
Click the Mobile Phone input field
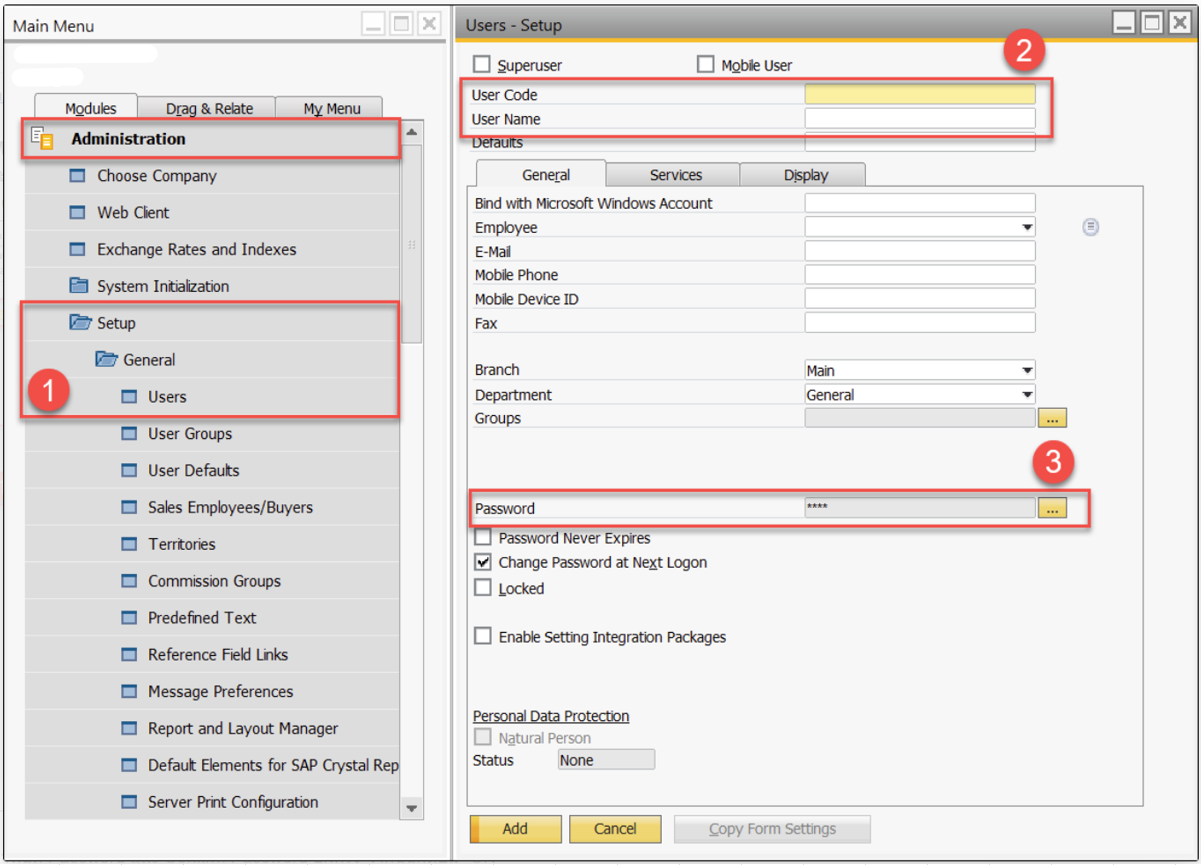[x=920, y=275]
